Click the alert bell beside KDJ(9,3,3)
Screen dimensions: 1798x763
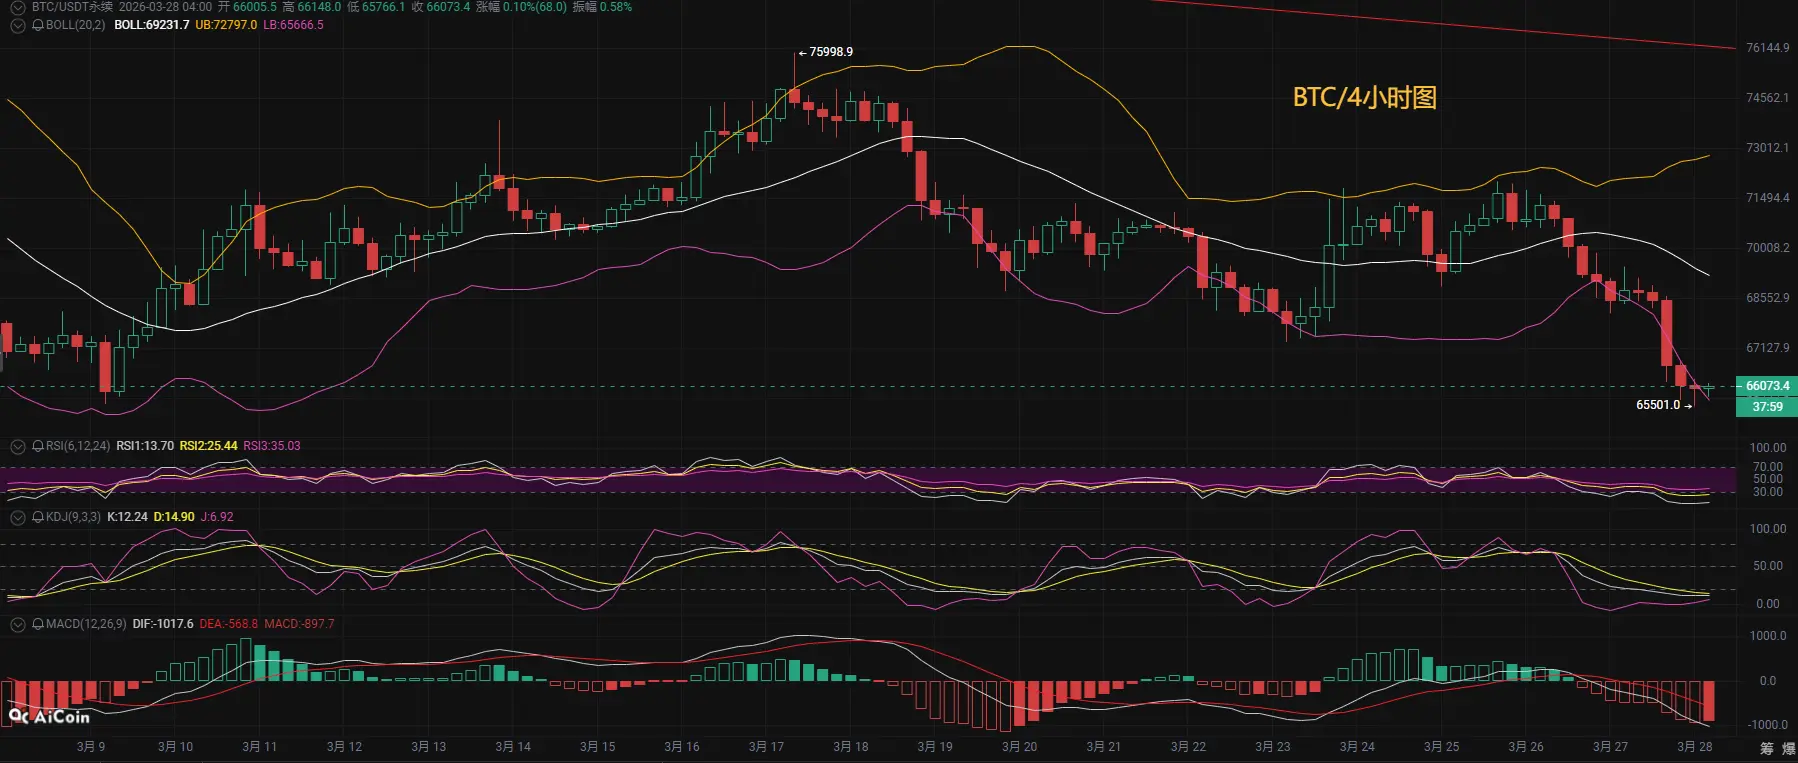[38, 517]
